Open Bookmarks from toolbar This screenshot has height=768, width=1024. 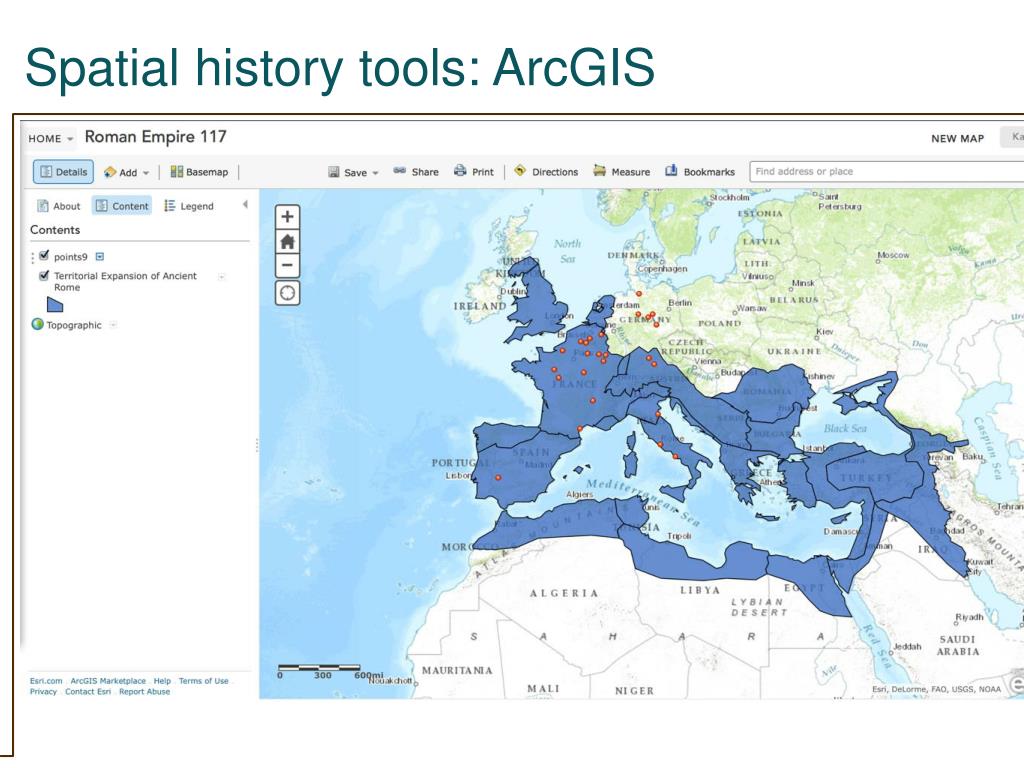[x=700, y=172]
